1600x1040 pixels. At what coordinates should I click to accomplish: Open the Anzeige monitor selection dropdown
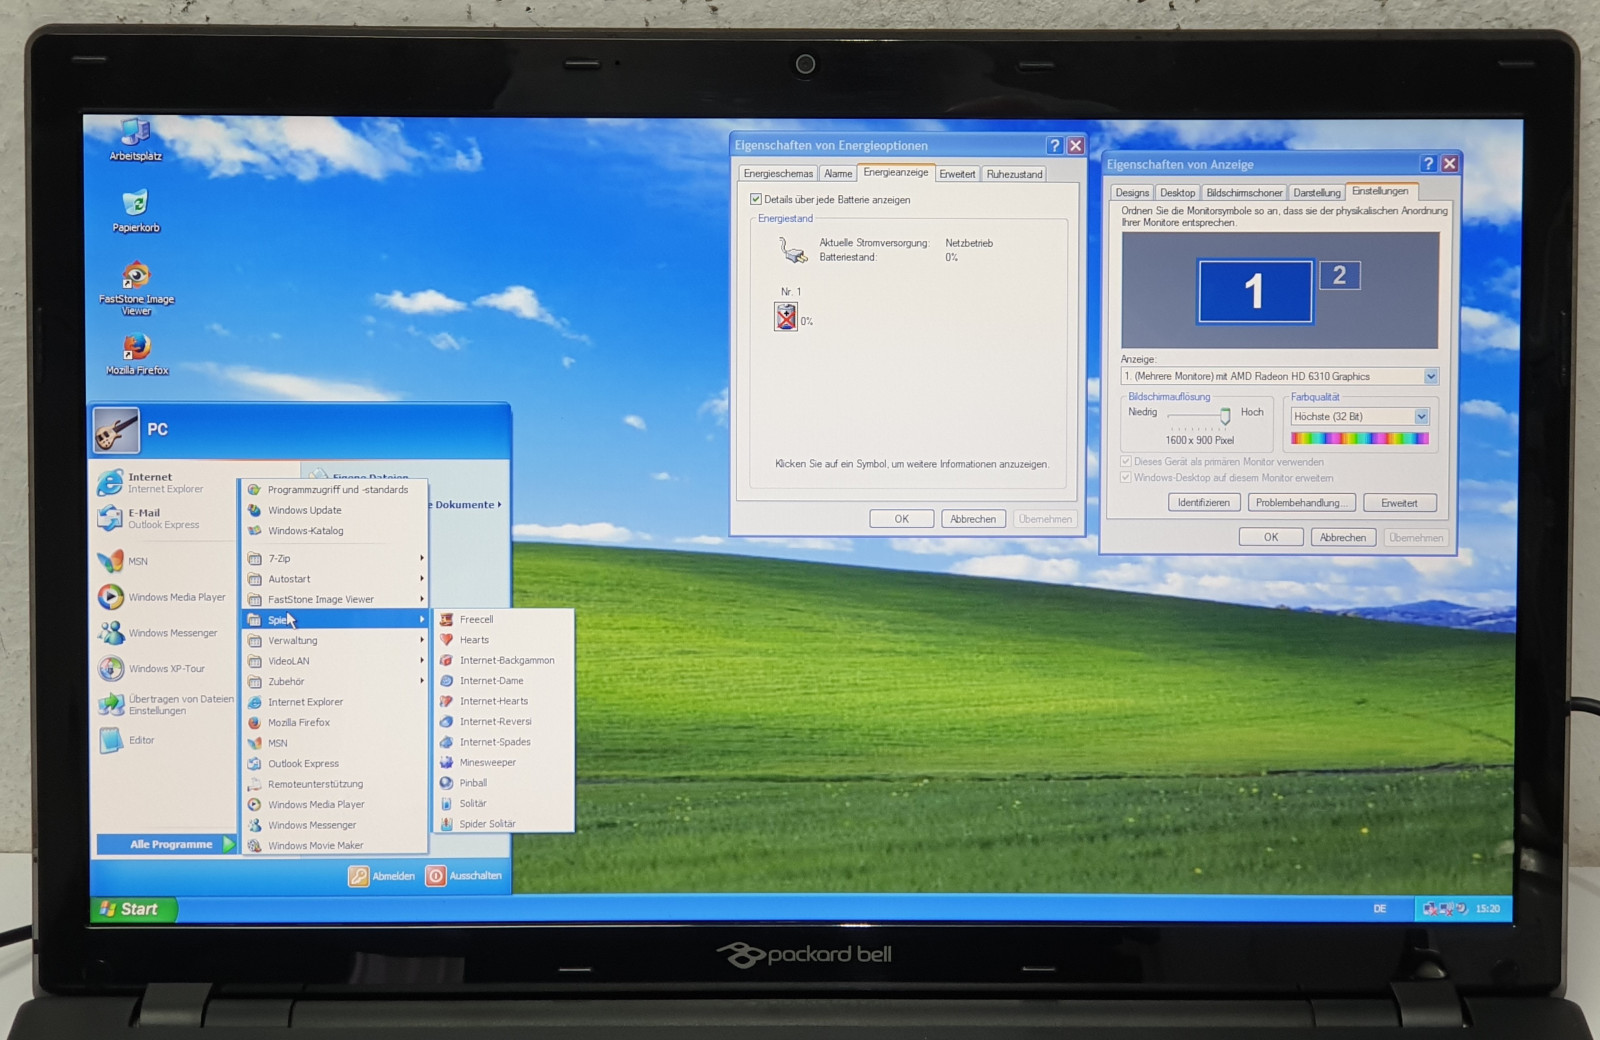[x=1430, y=377]
